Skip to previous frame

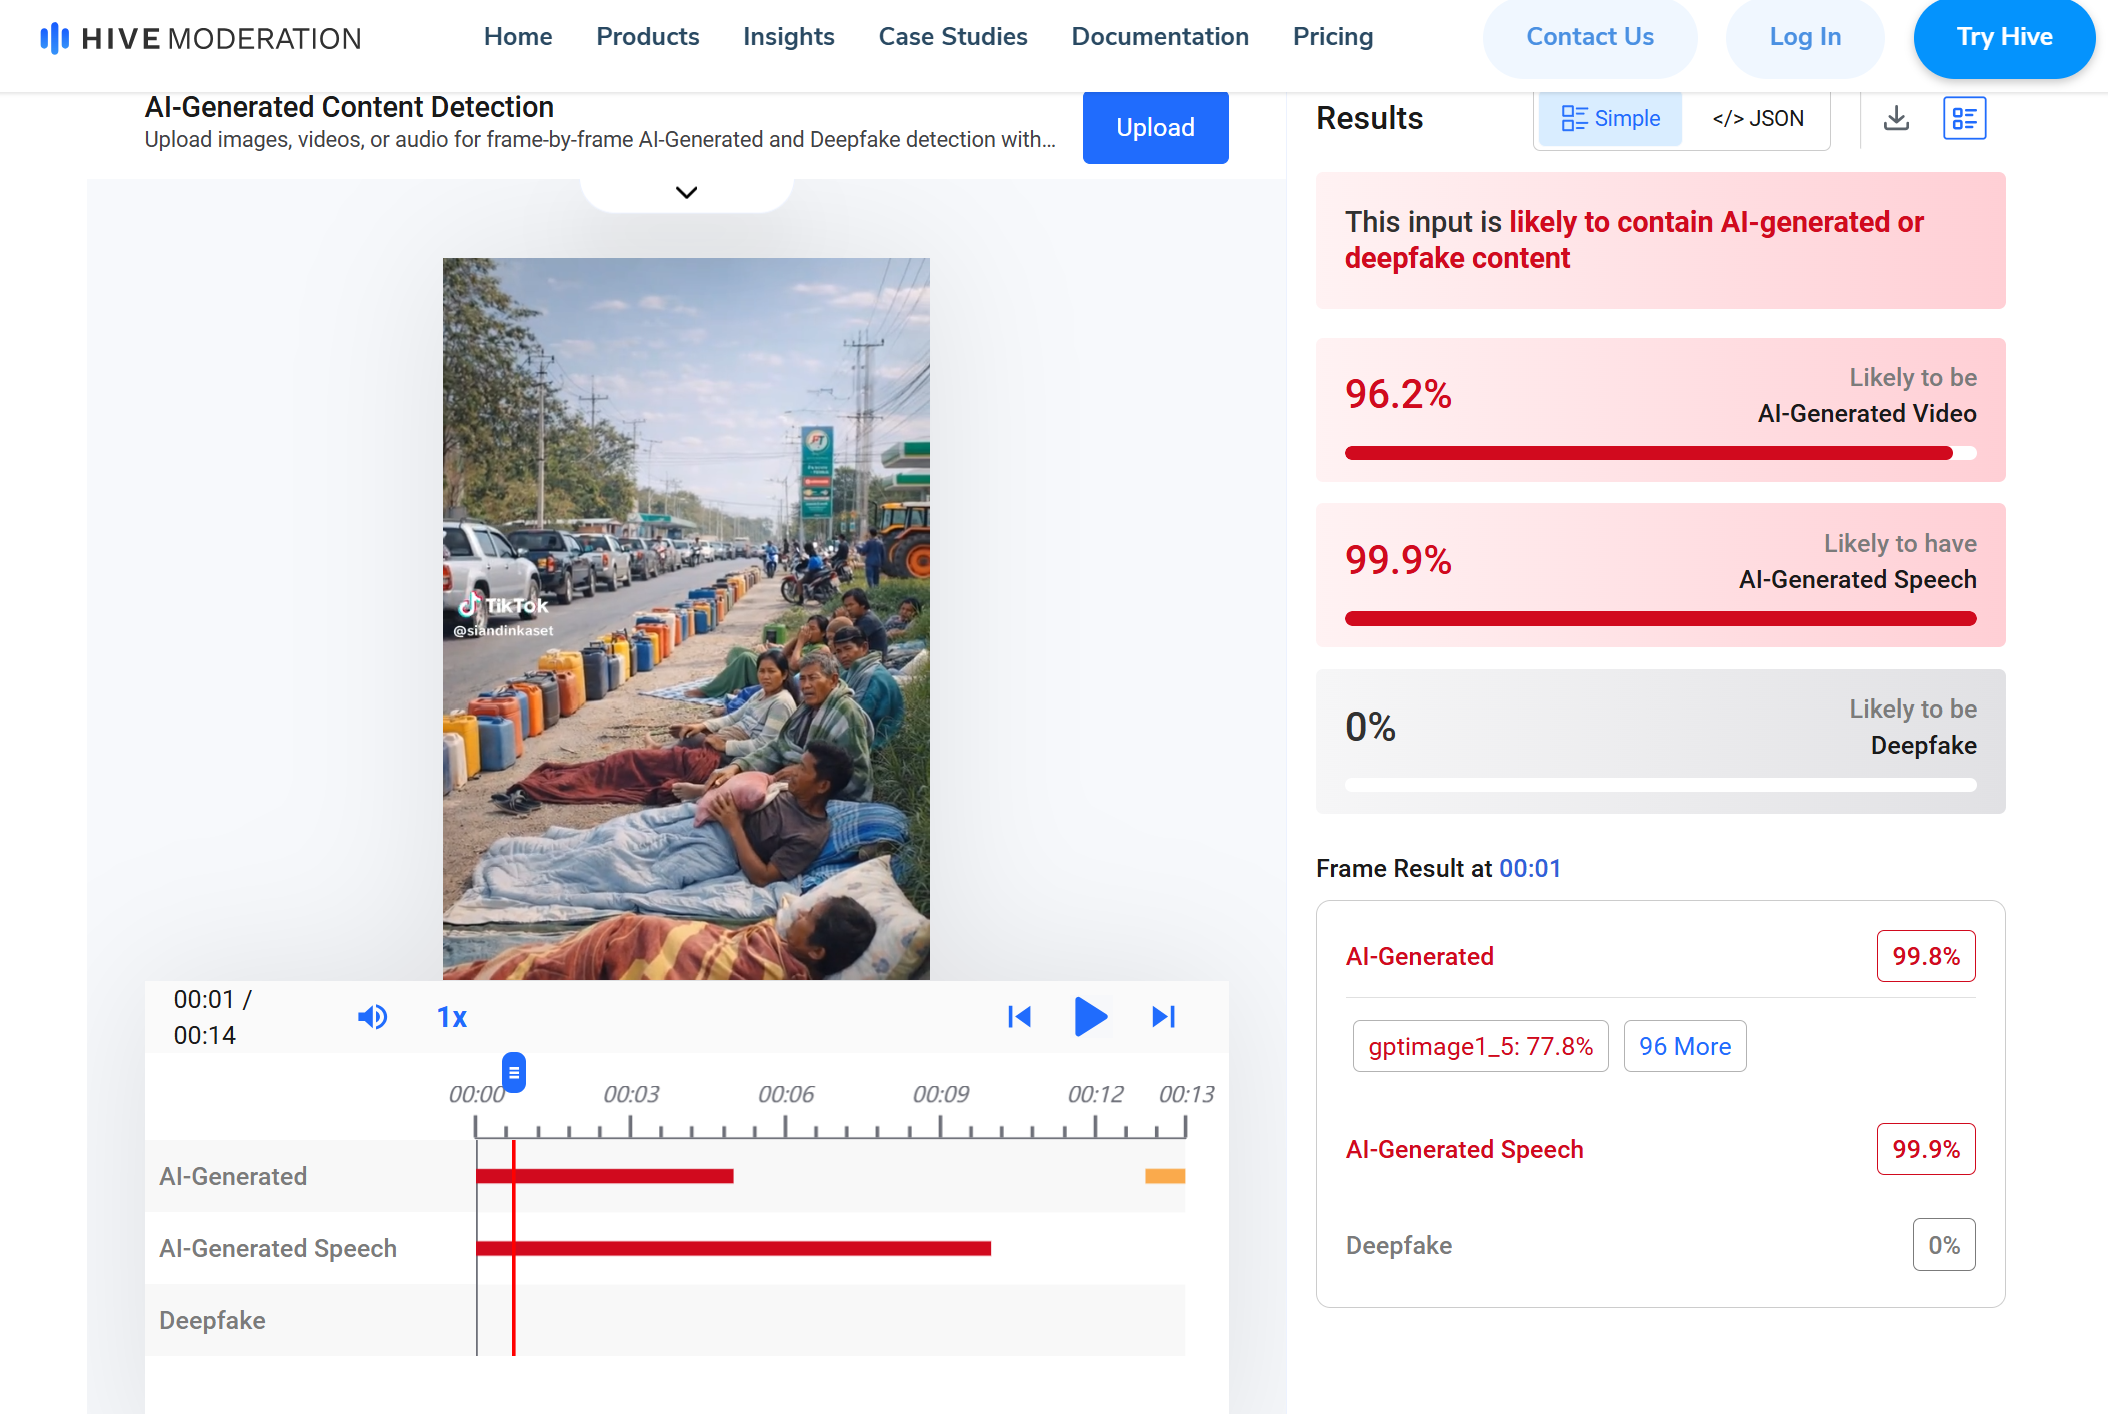[x=1019, y=1017]
